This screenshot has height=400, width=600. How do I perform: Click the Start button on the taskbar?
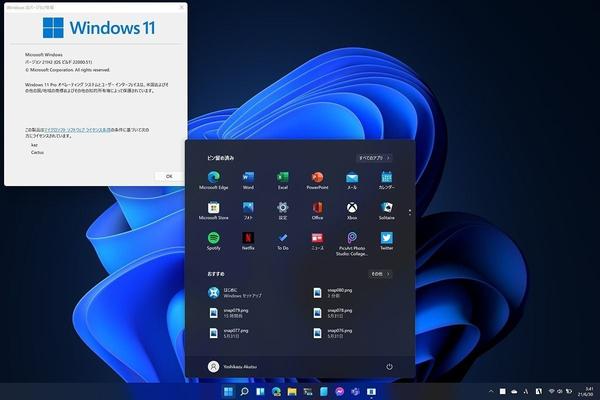[x=228, y=391]
